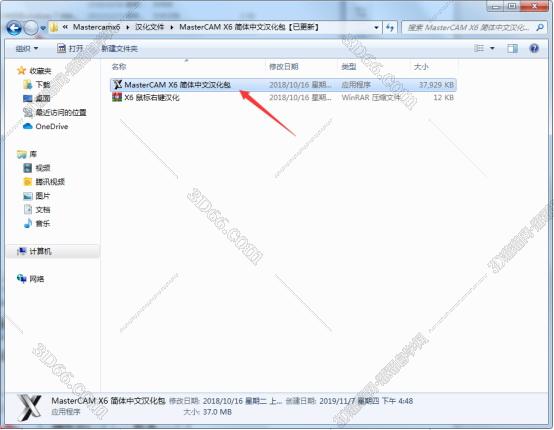The height and width of the screenshot is (430, 554).
Task: Sort by 类型 column header
Action: (x=348, y=66)
